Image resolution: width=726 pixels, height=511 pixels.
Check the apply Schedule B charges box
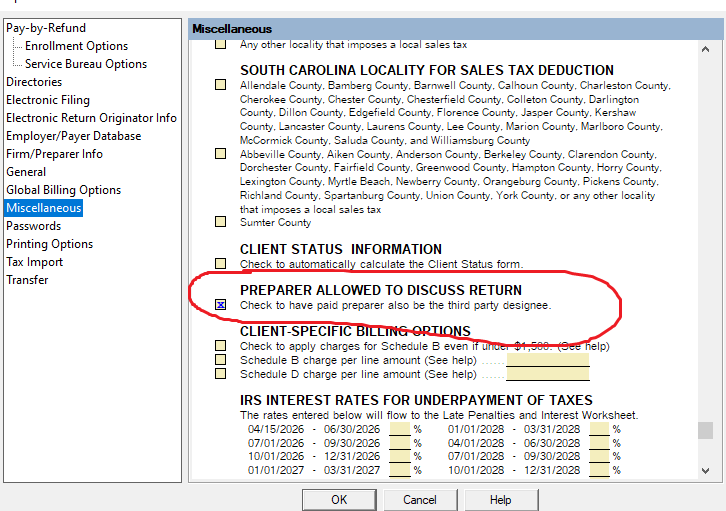click(x=221, y=346)
